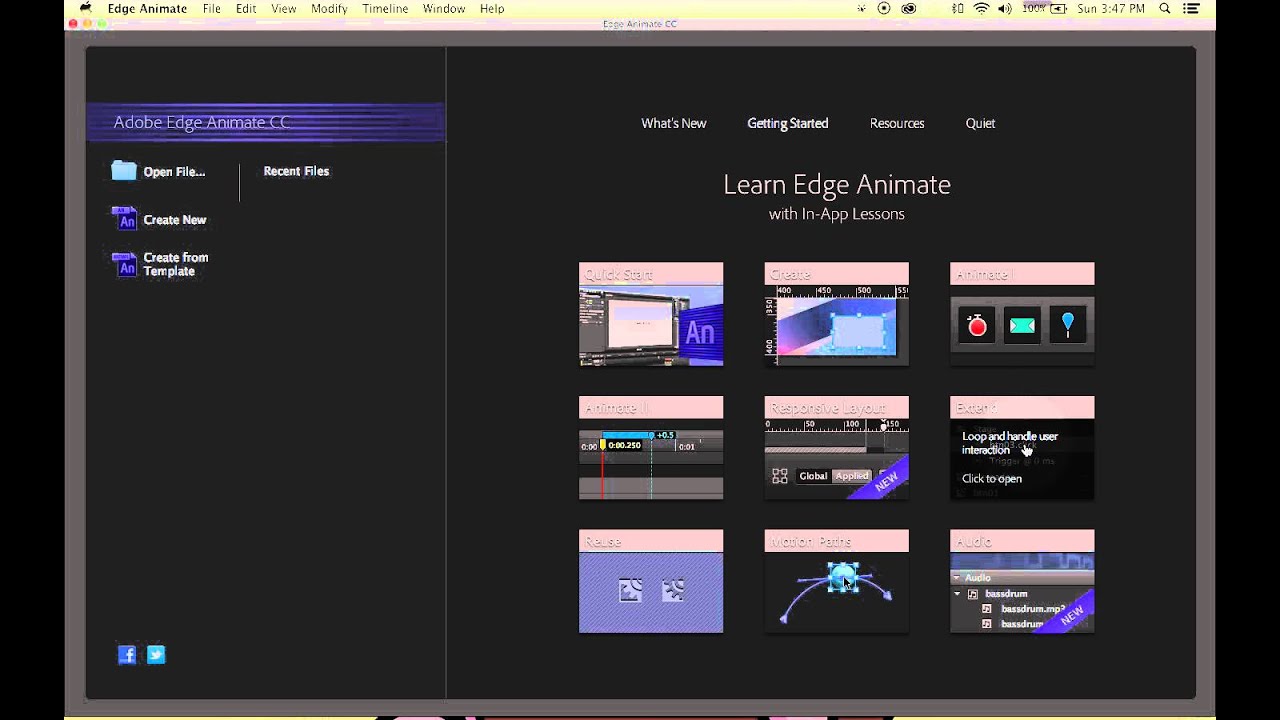Open the Create lesson thumbnail
This screenshot has height=720, width=1280.
coord(837,314)
